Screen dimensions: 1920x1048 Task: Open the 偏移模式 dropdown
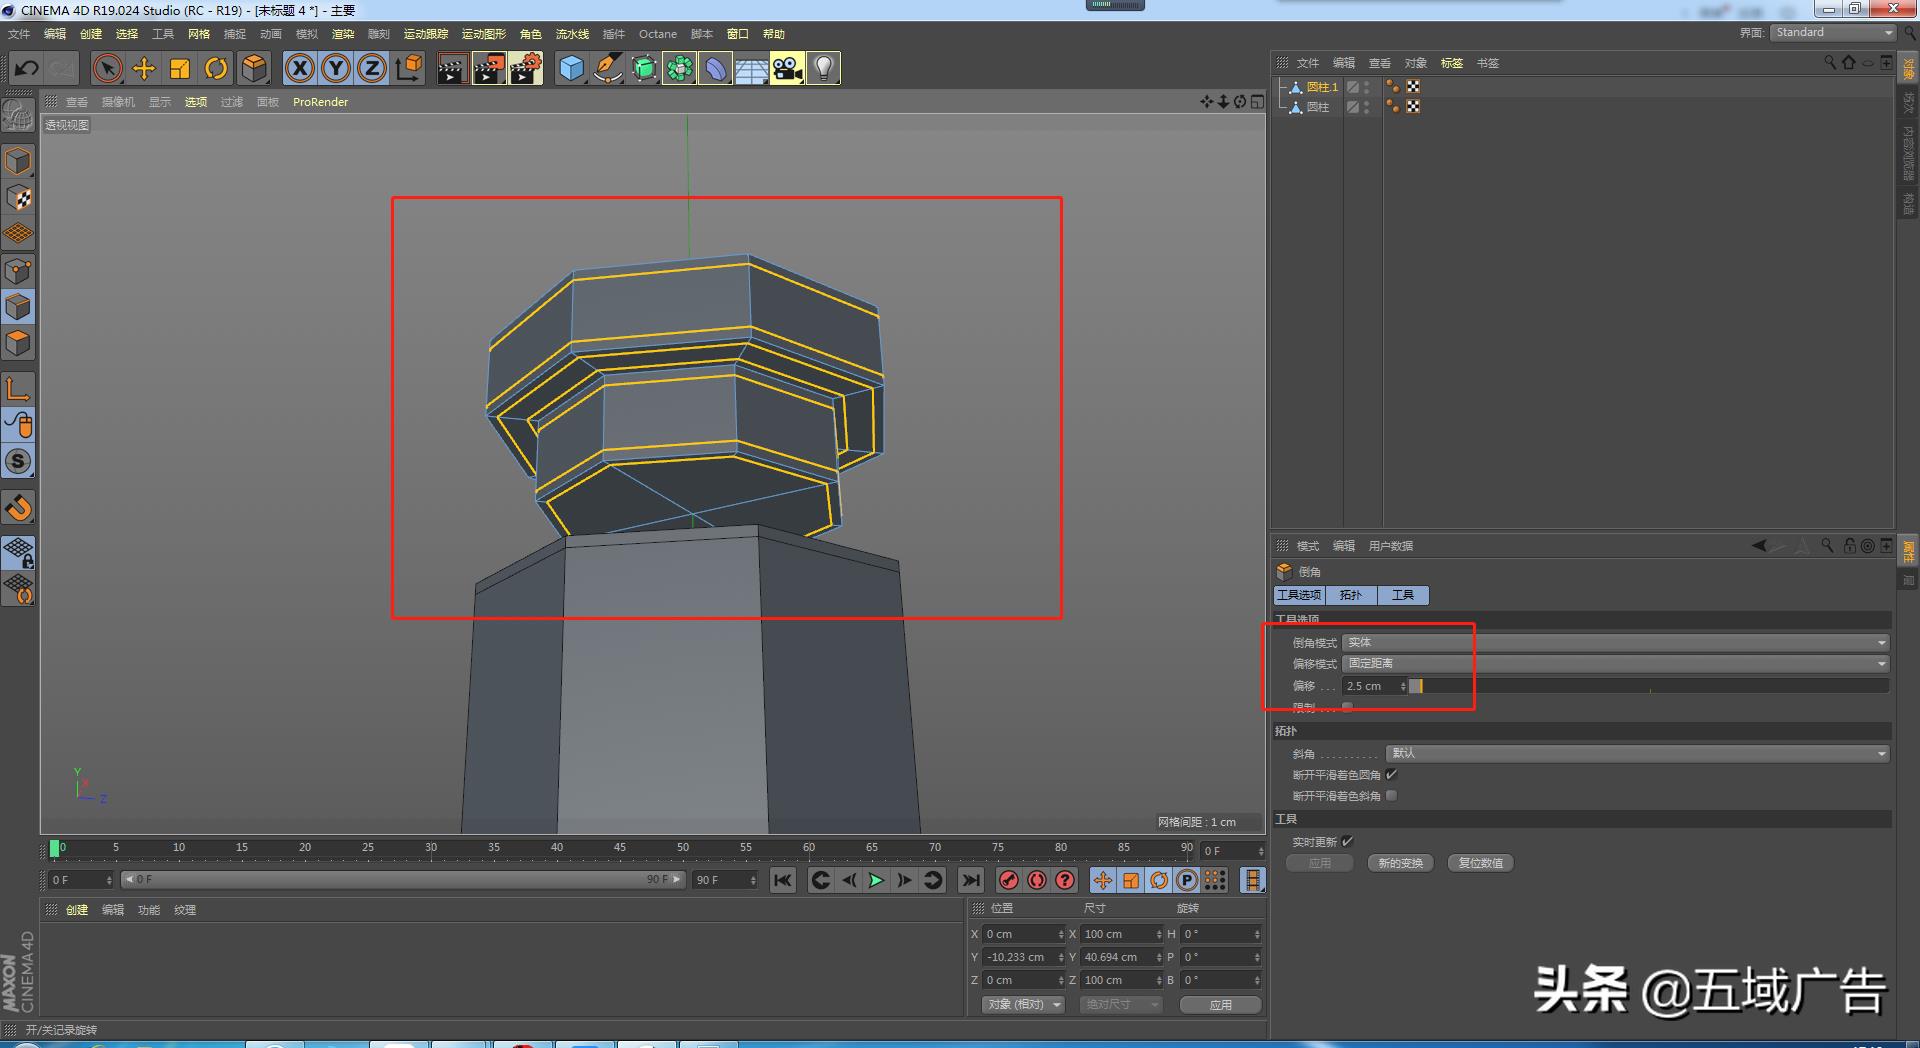point(1615,663)
